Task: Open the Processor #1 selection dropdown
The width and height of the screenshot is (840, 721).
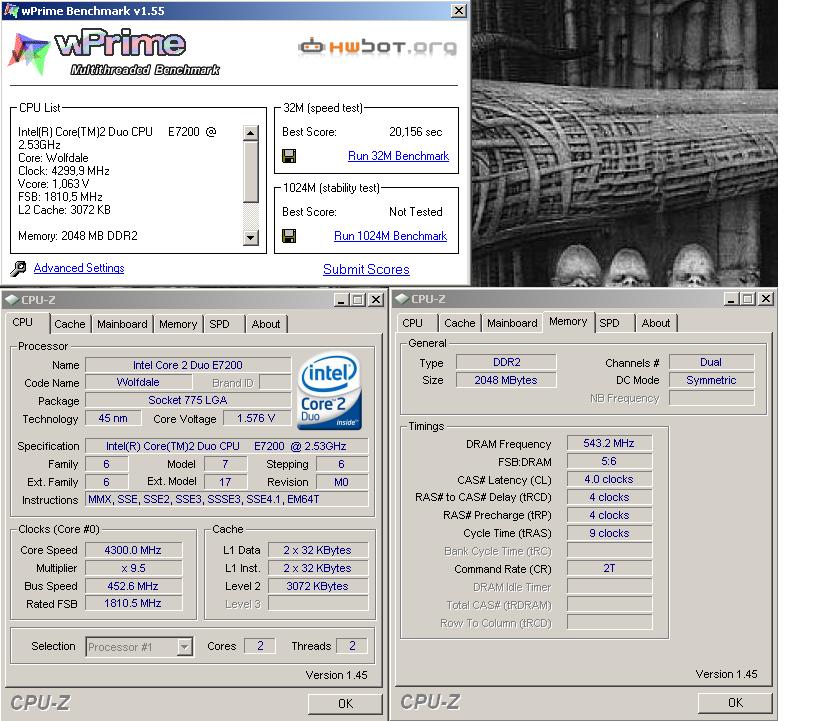Action: pyautogui.click(x=184, y=647)
